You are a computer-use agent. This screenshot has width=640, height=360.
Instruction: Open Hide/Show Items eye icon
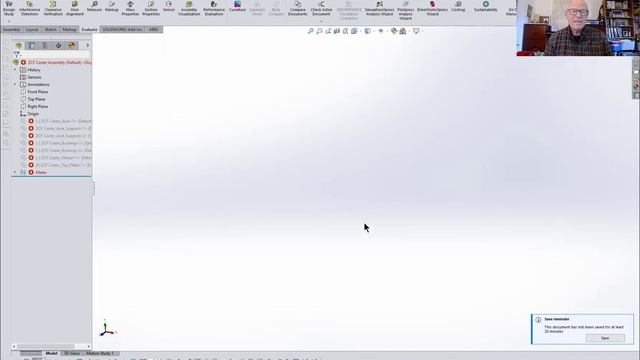pos(381,31)
